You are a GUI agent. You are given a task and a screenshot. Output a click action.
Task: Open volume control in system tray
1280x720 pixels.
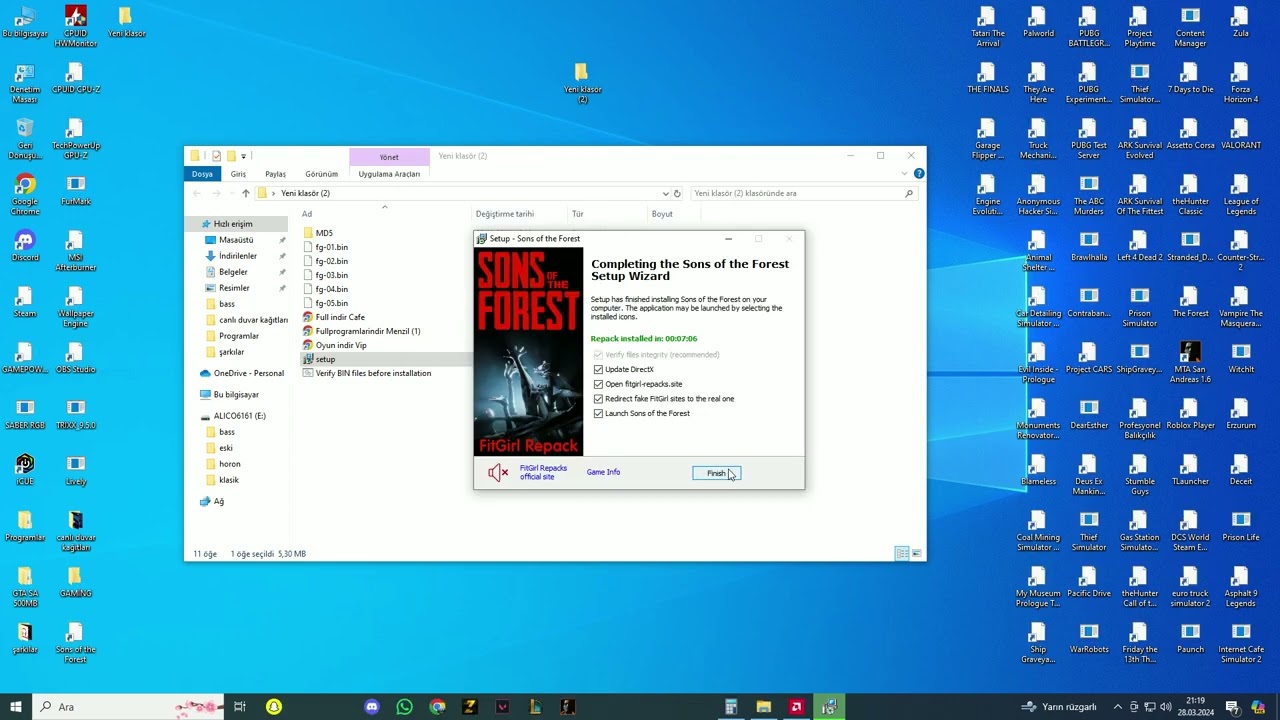[1166, 707]
